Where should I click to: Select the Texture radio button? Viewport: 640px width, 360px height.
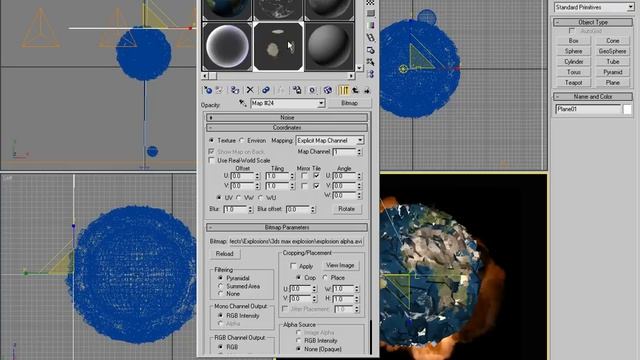click(211, 140)
